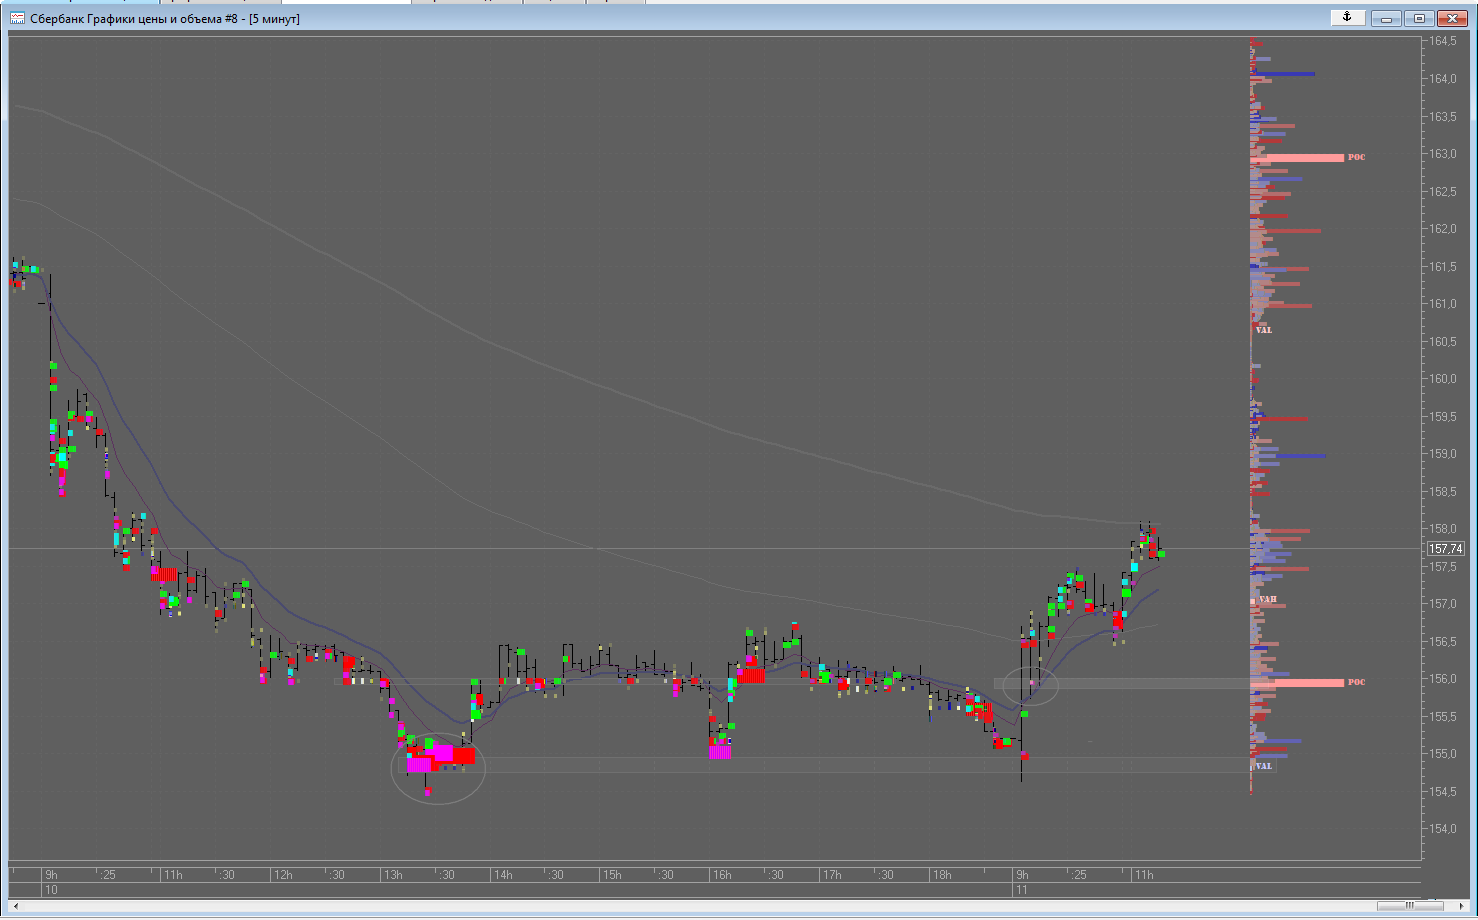The height and width of the screenshot is (920, 1478).
Task: Click the anchor icon button in title bar
Action: (1347, 17)
